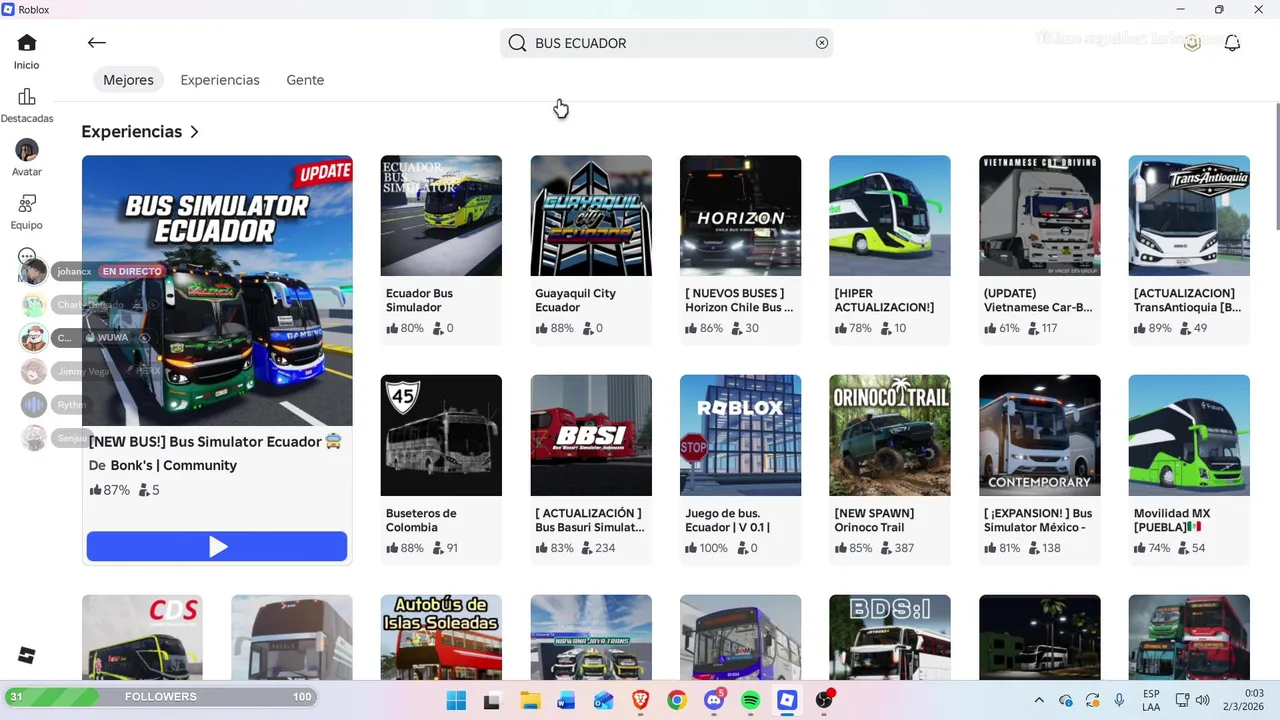Select the Mejores tab
Viewport: 1280px width, 720px height.
click(128, 80)
